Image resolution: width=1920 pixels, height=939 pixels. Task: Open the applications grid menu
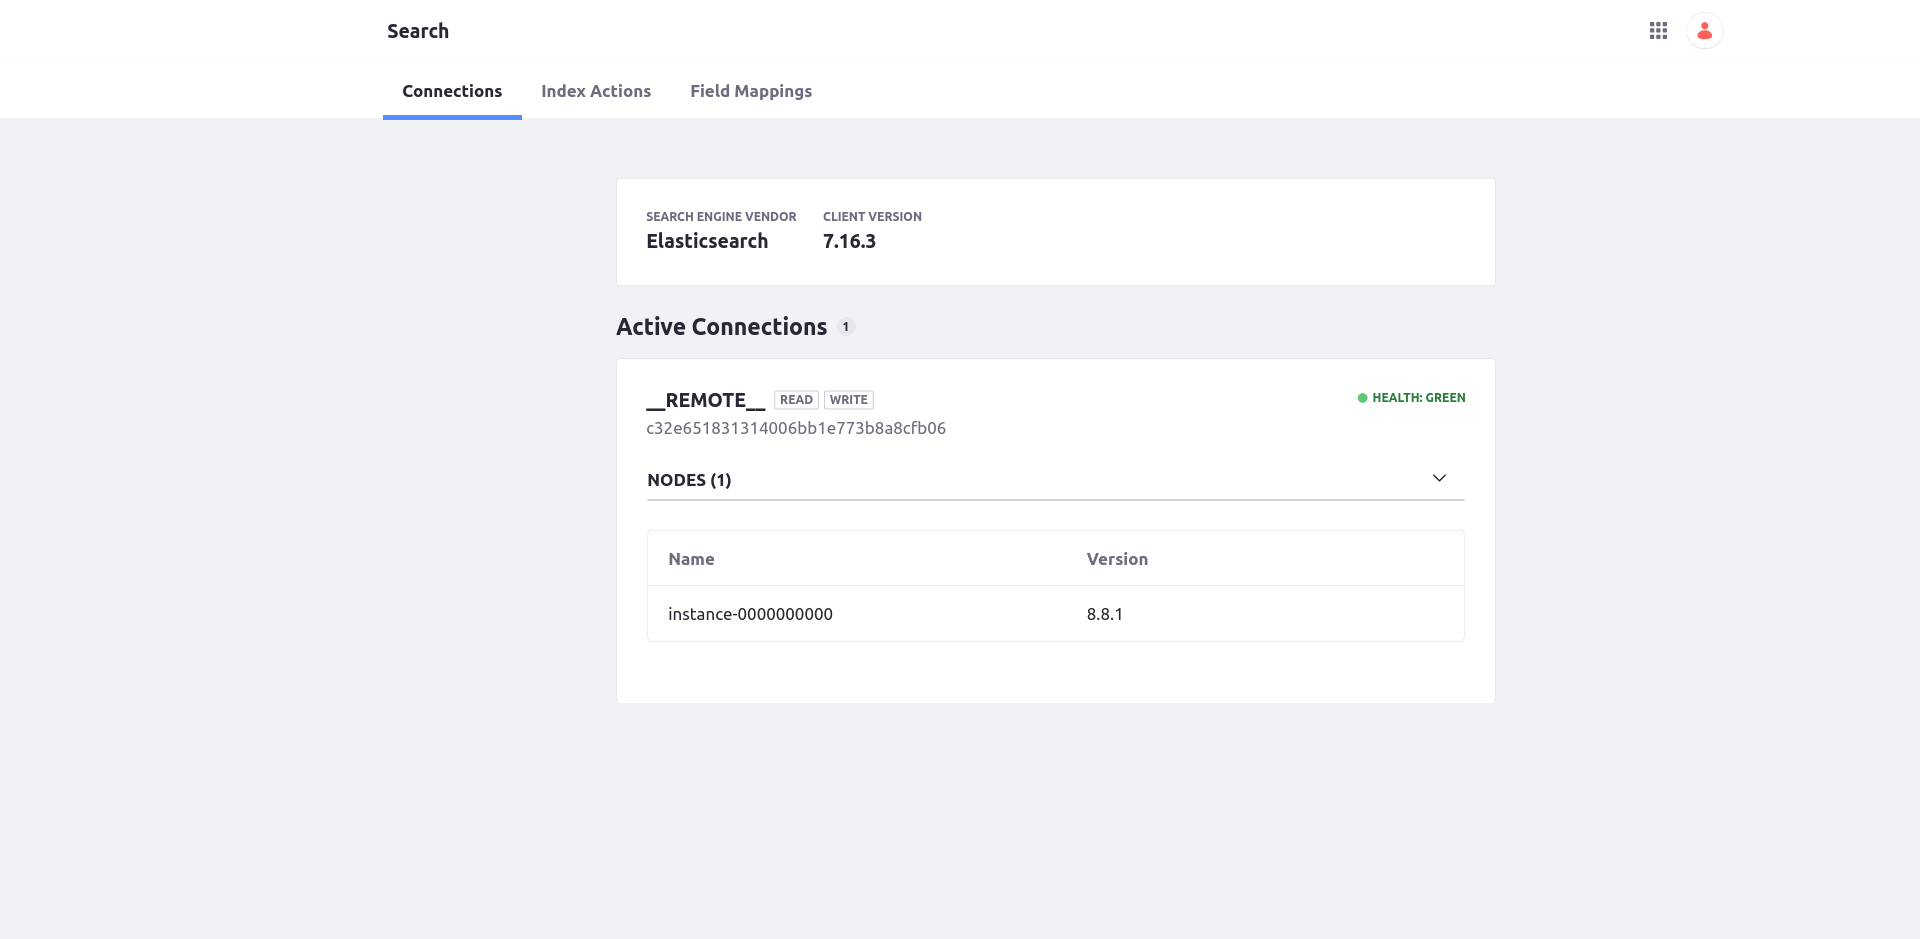[x=1658, y=31]
